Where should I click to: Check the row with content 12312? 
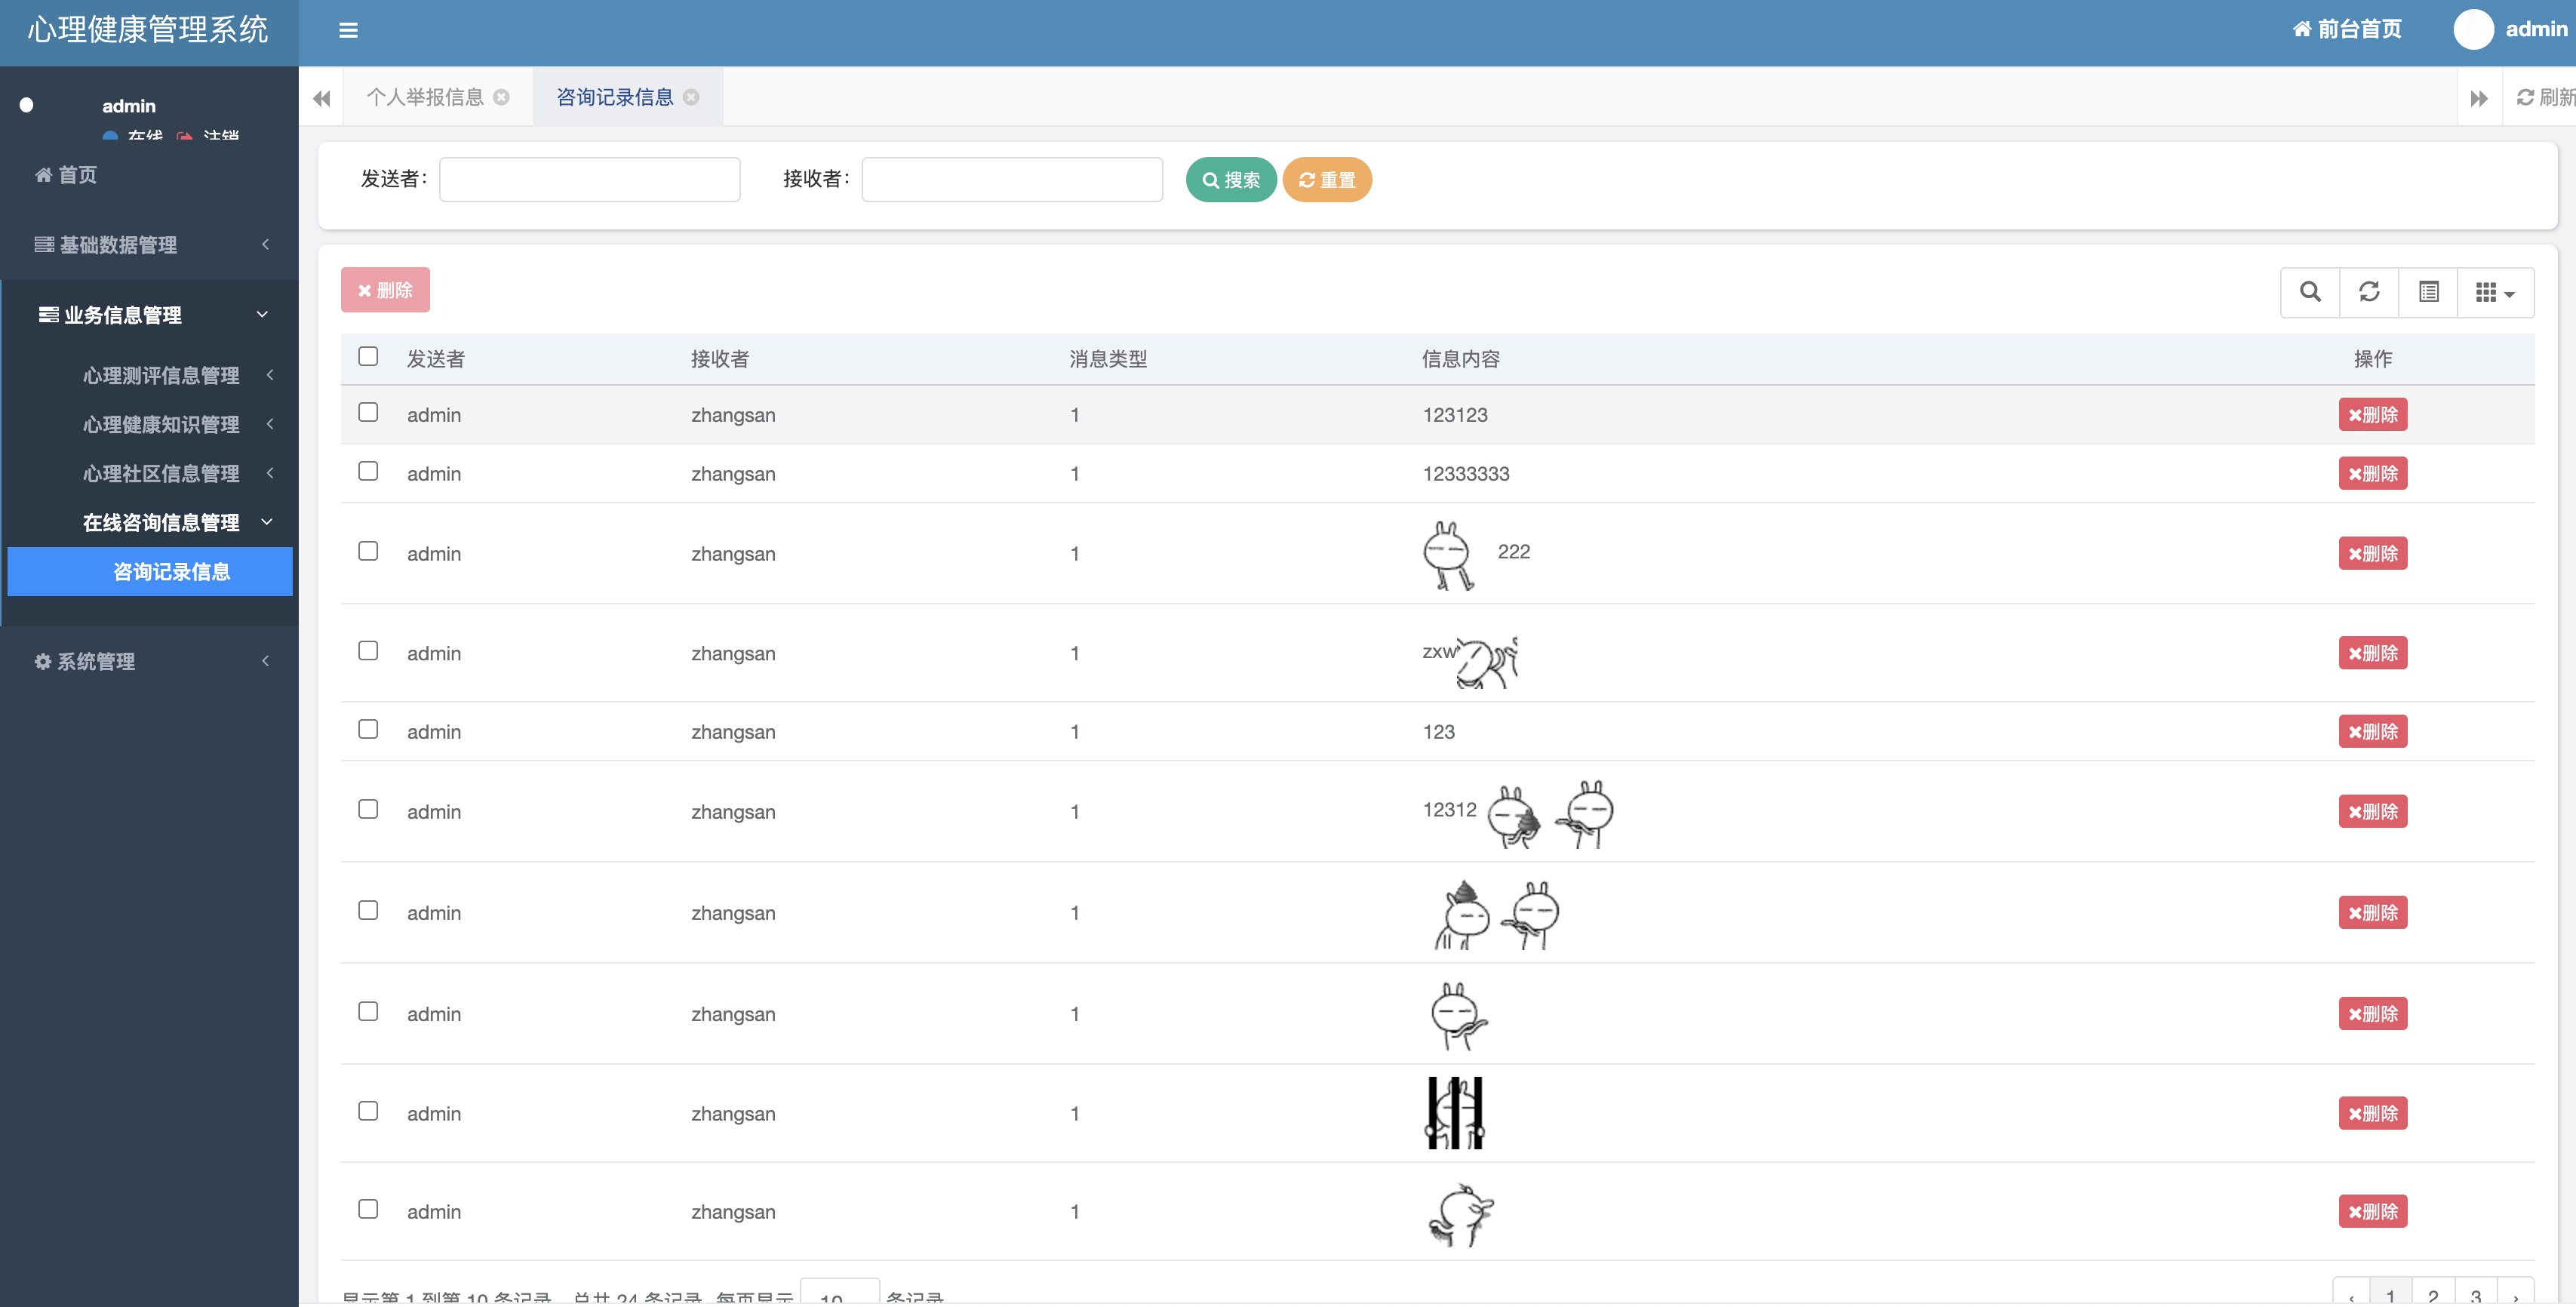click(368, 809)
